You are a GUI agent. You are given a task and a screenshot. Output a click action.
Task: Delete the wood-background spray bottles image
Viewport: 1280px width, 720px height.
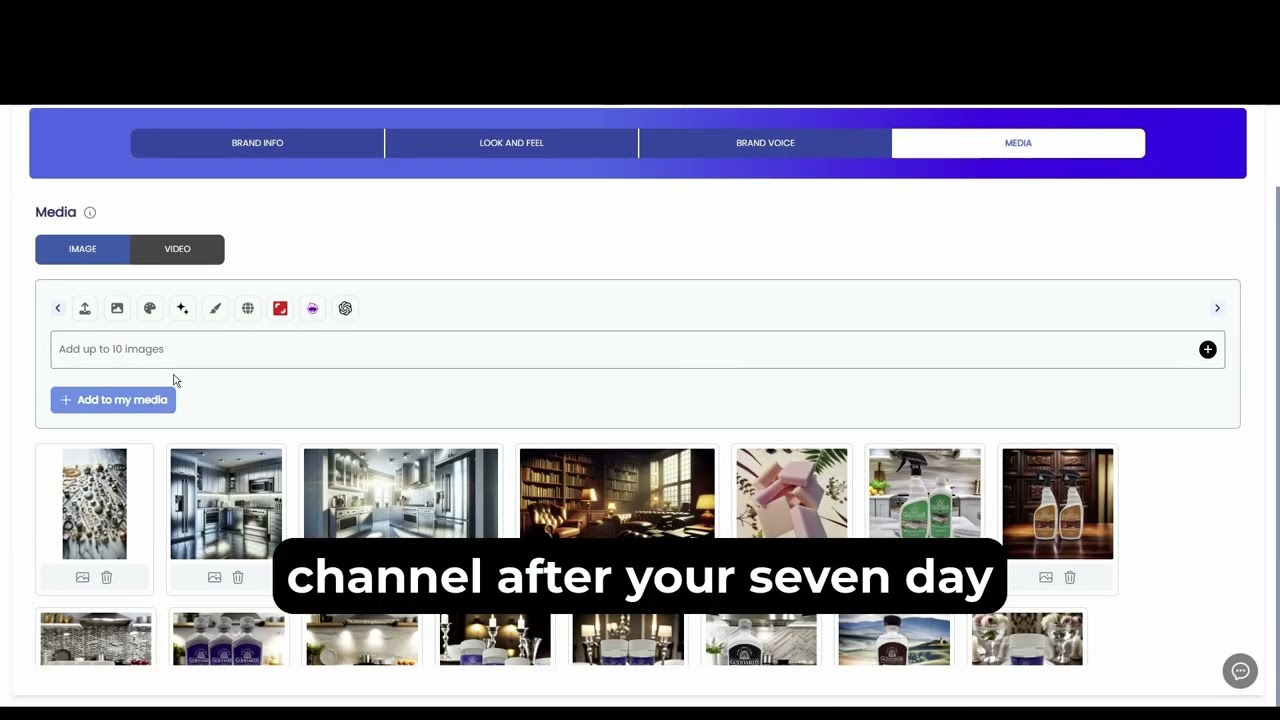(x=1070, y=577)
